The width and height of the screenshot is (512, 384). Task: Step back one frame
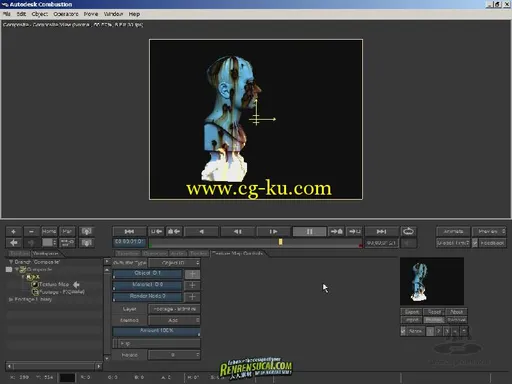pos(237,231)
